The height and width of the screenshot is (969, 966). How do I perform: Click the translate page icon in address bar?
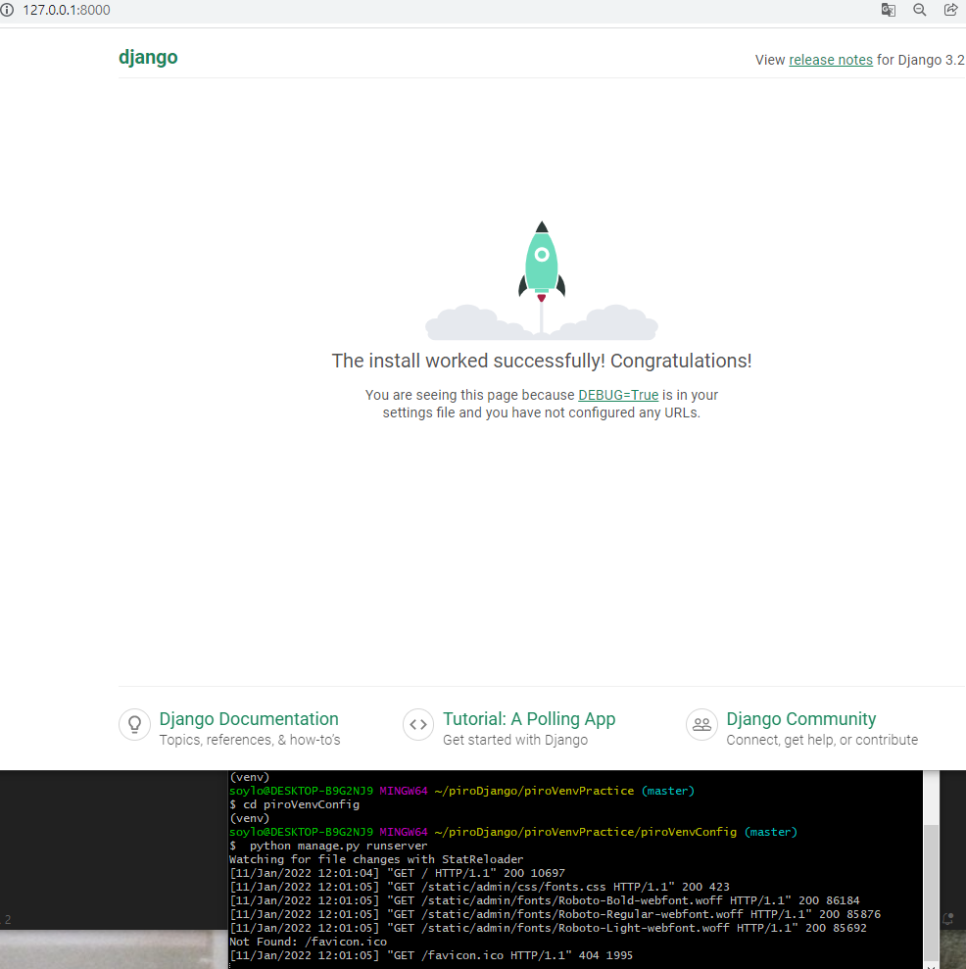[888, 10]
